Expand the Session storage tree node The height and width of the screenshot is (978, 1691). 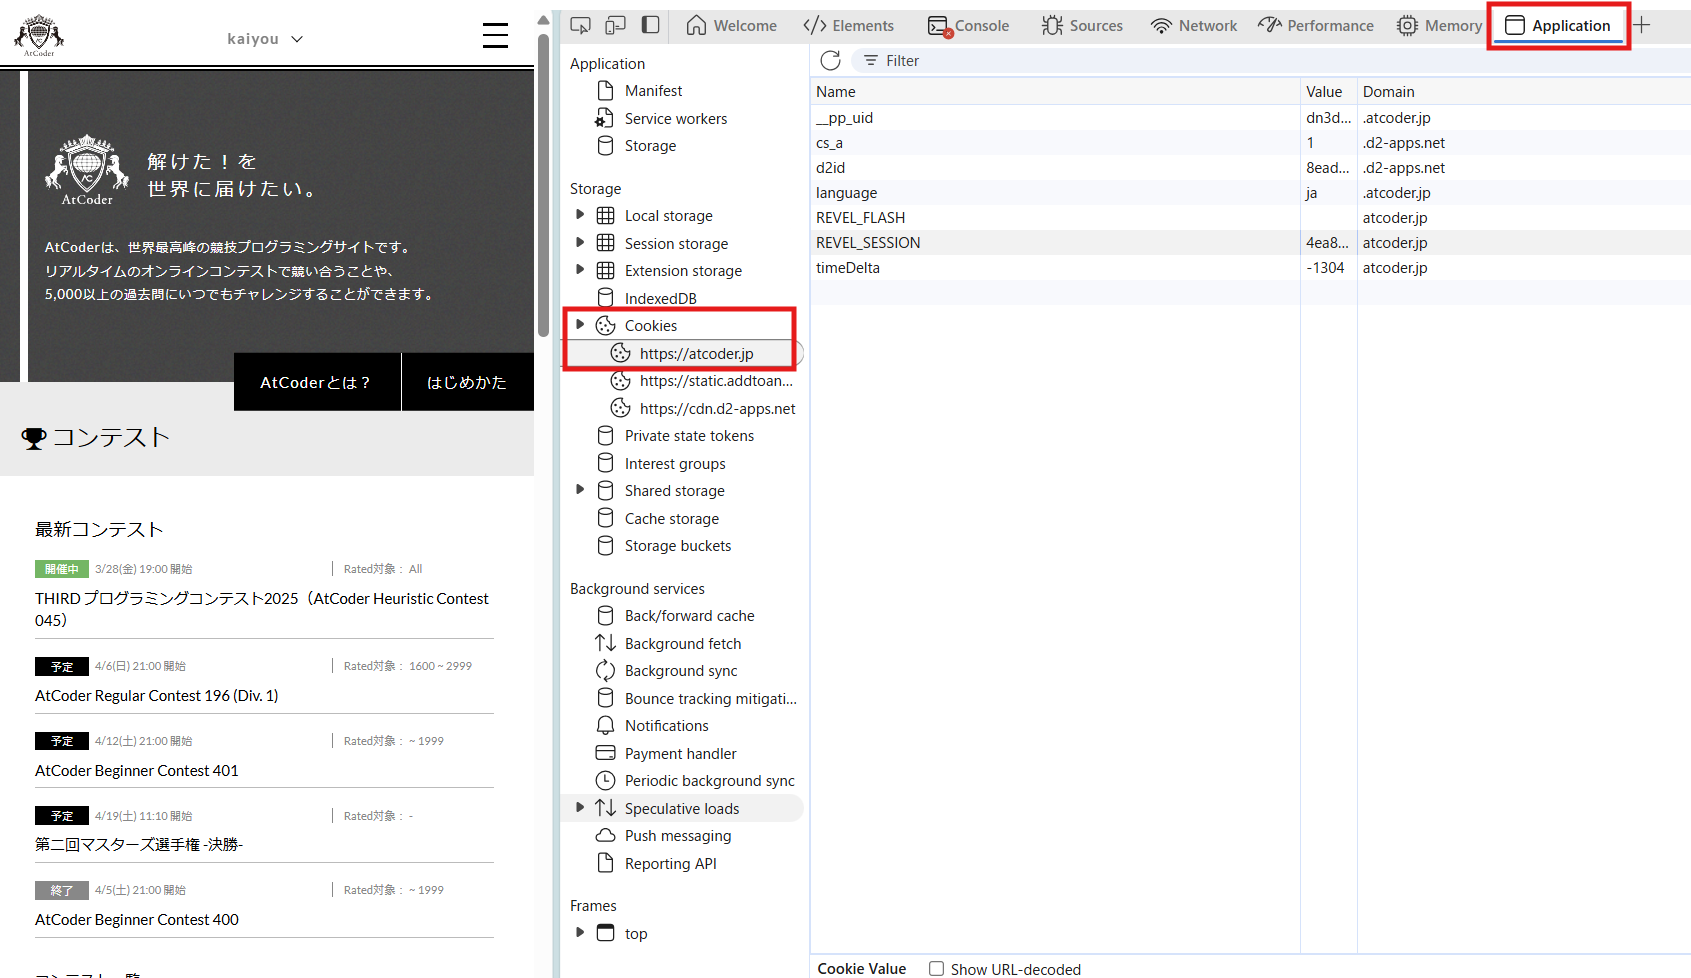[x=580, y=243]
